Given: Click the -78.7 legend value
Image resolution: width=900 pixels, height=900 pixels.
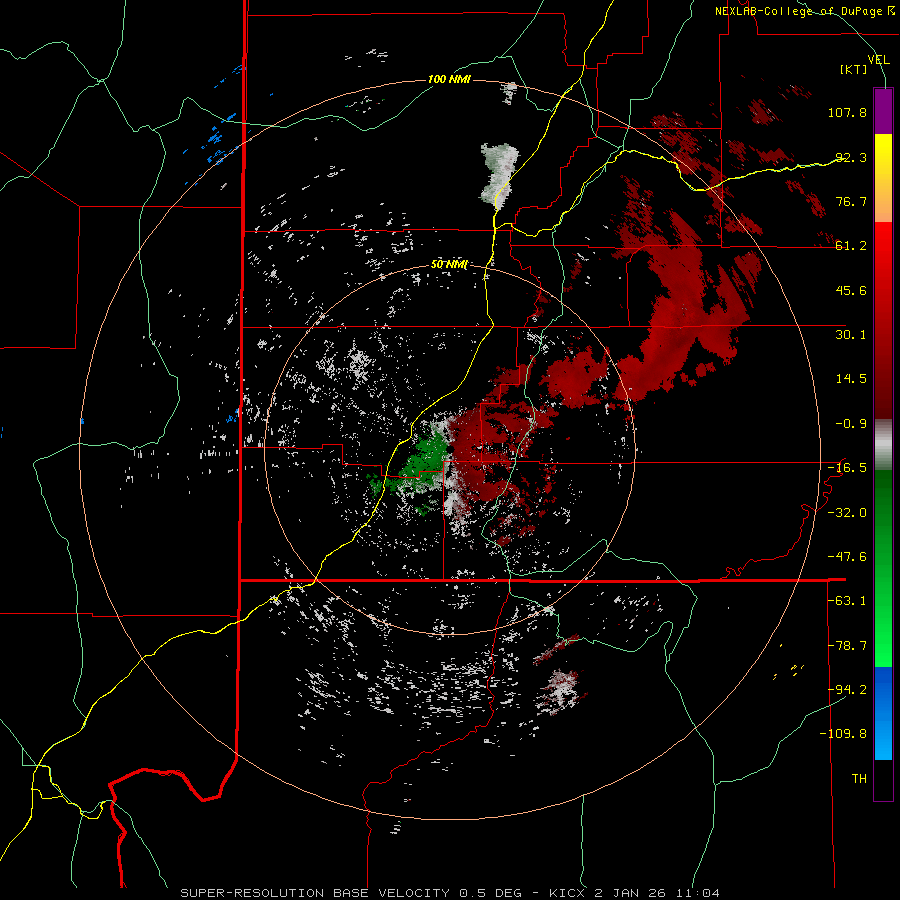Looking at the screenshot, I should click(x=847, y=646).
